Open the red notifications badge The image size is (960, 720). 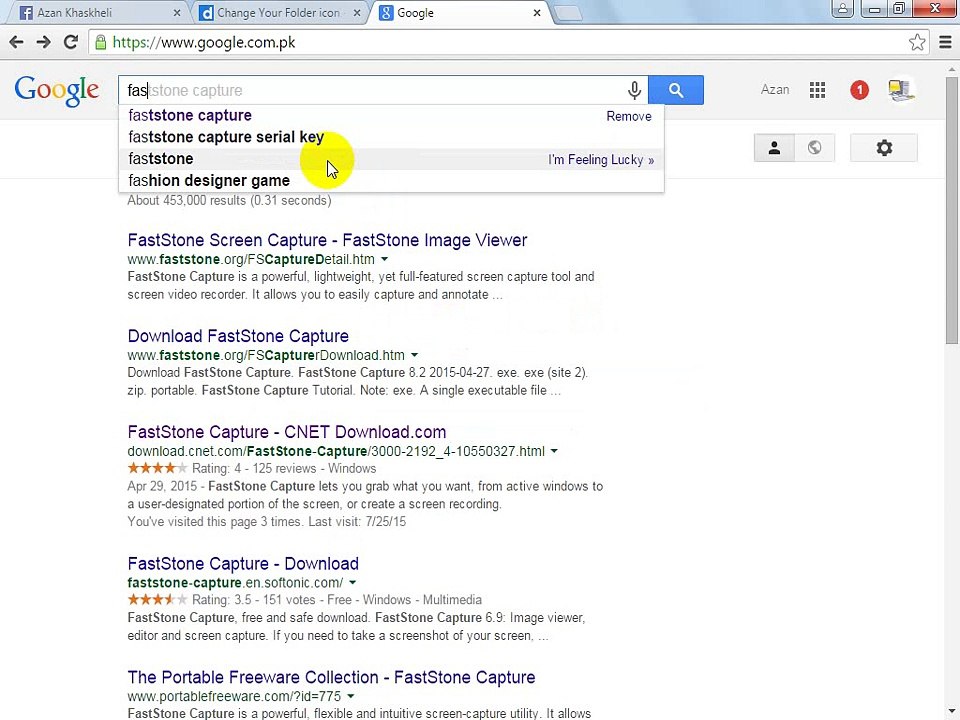[x=859, y=90]
